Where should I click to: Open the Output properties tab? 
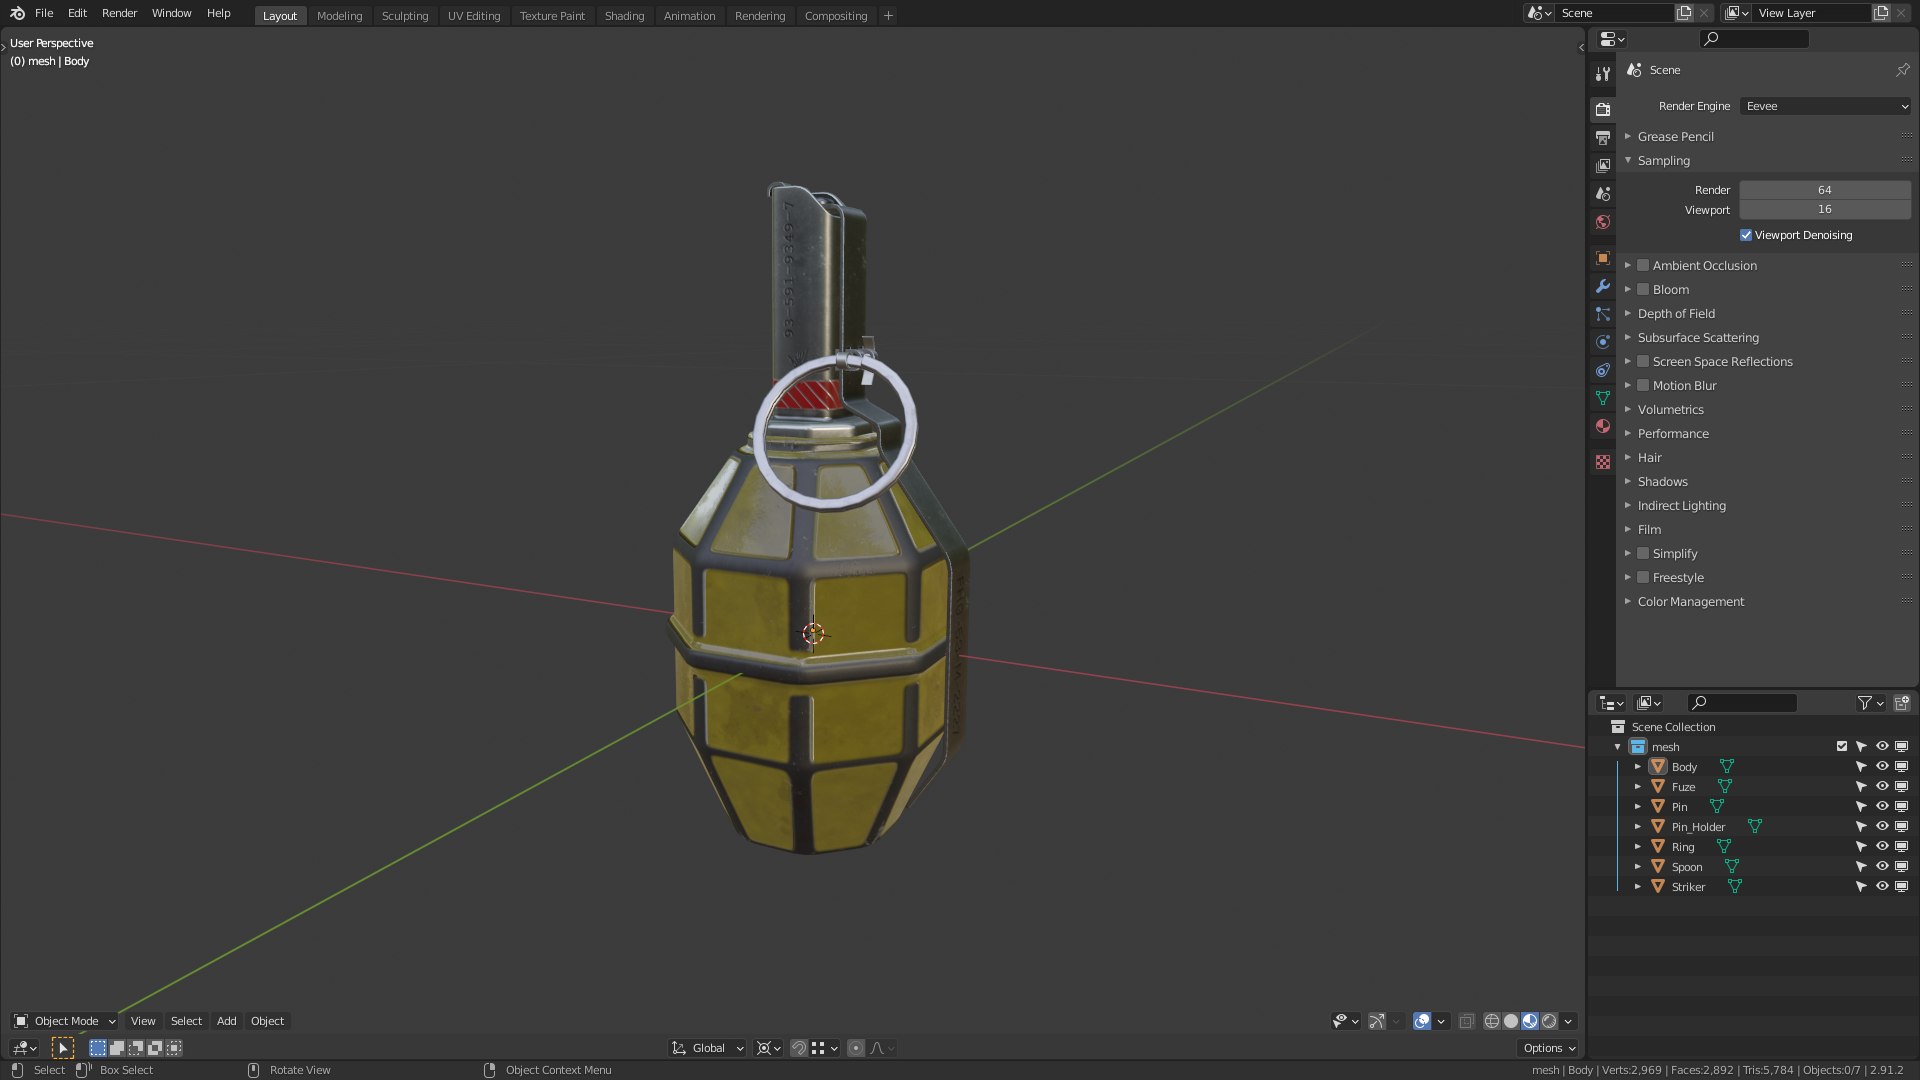pyautogui.click(x=1603, y=137)
